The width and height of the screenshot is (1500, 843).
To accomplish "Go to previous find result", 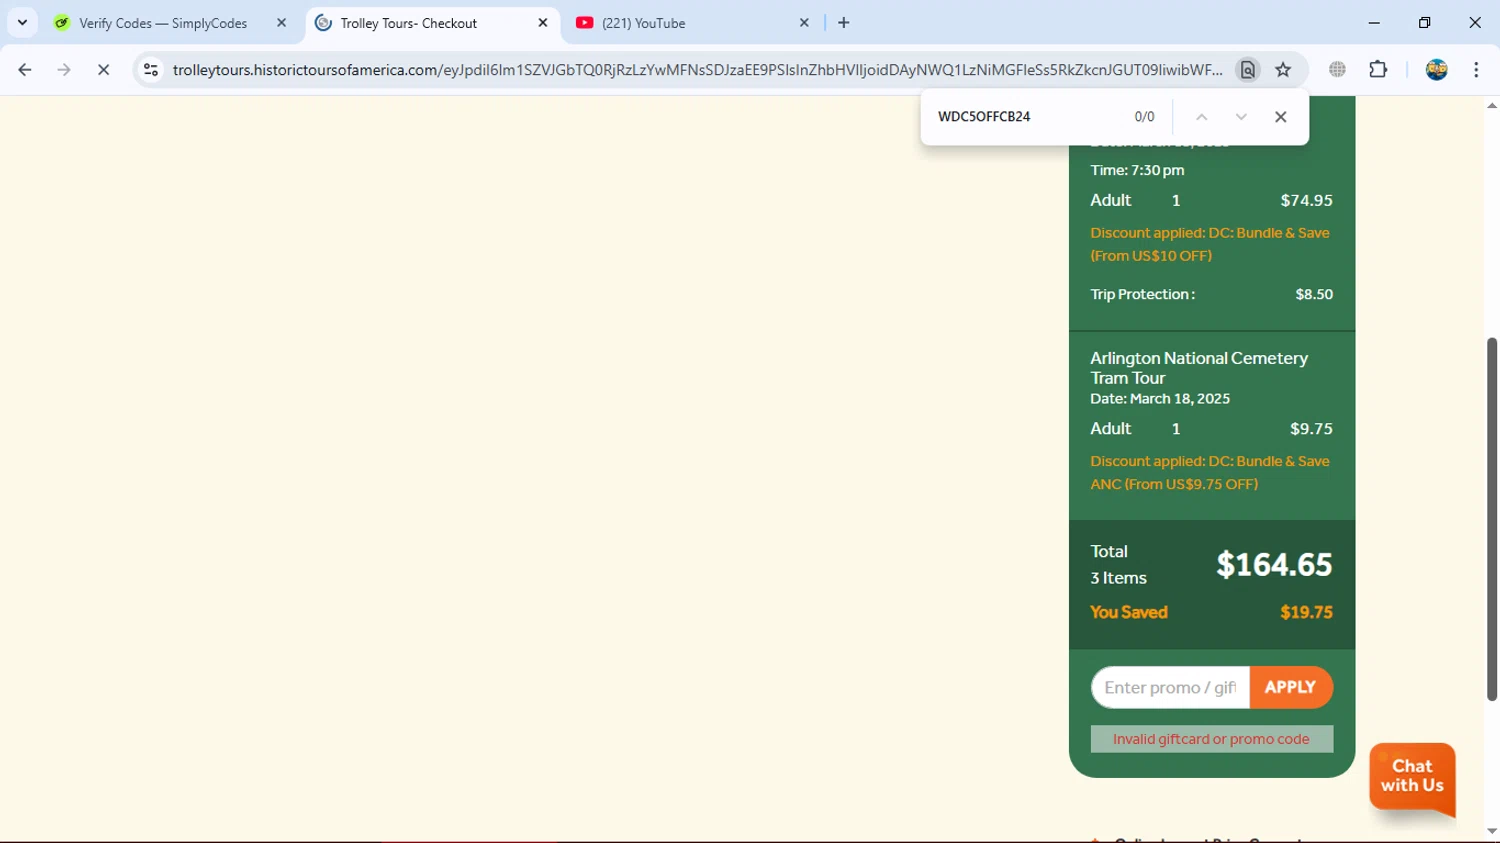I will 1202,117.
